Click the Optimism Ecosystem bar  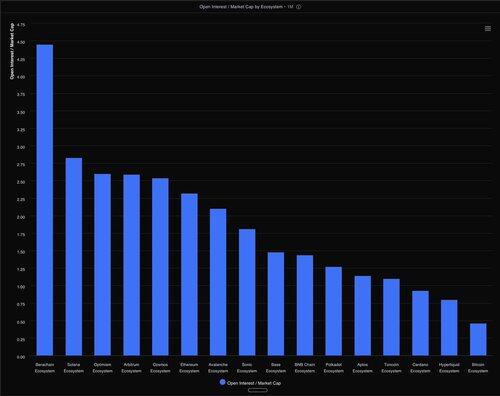point(102,265)
